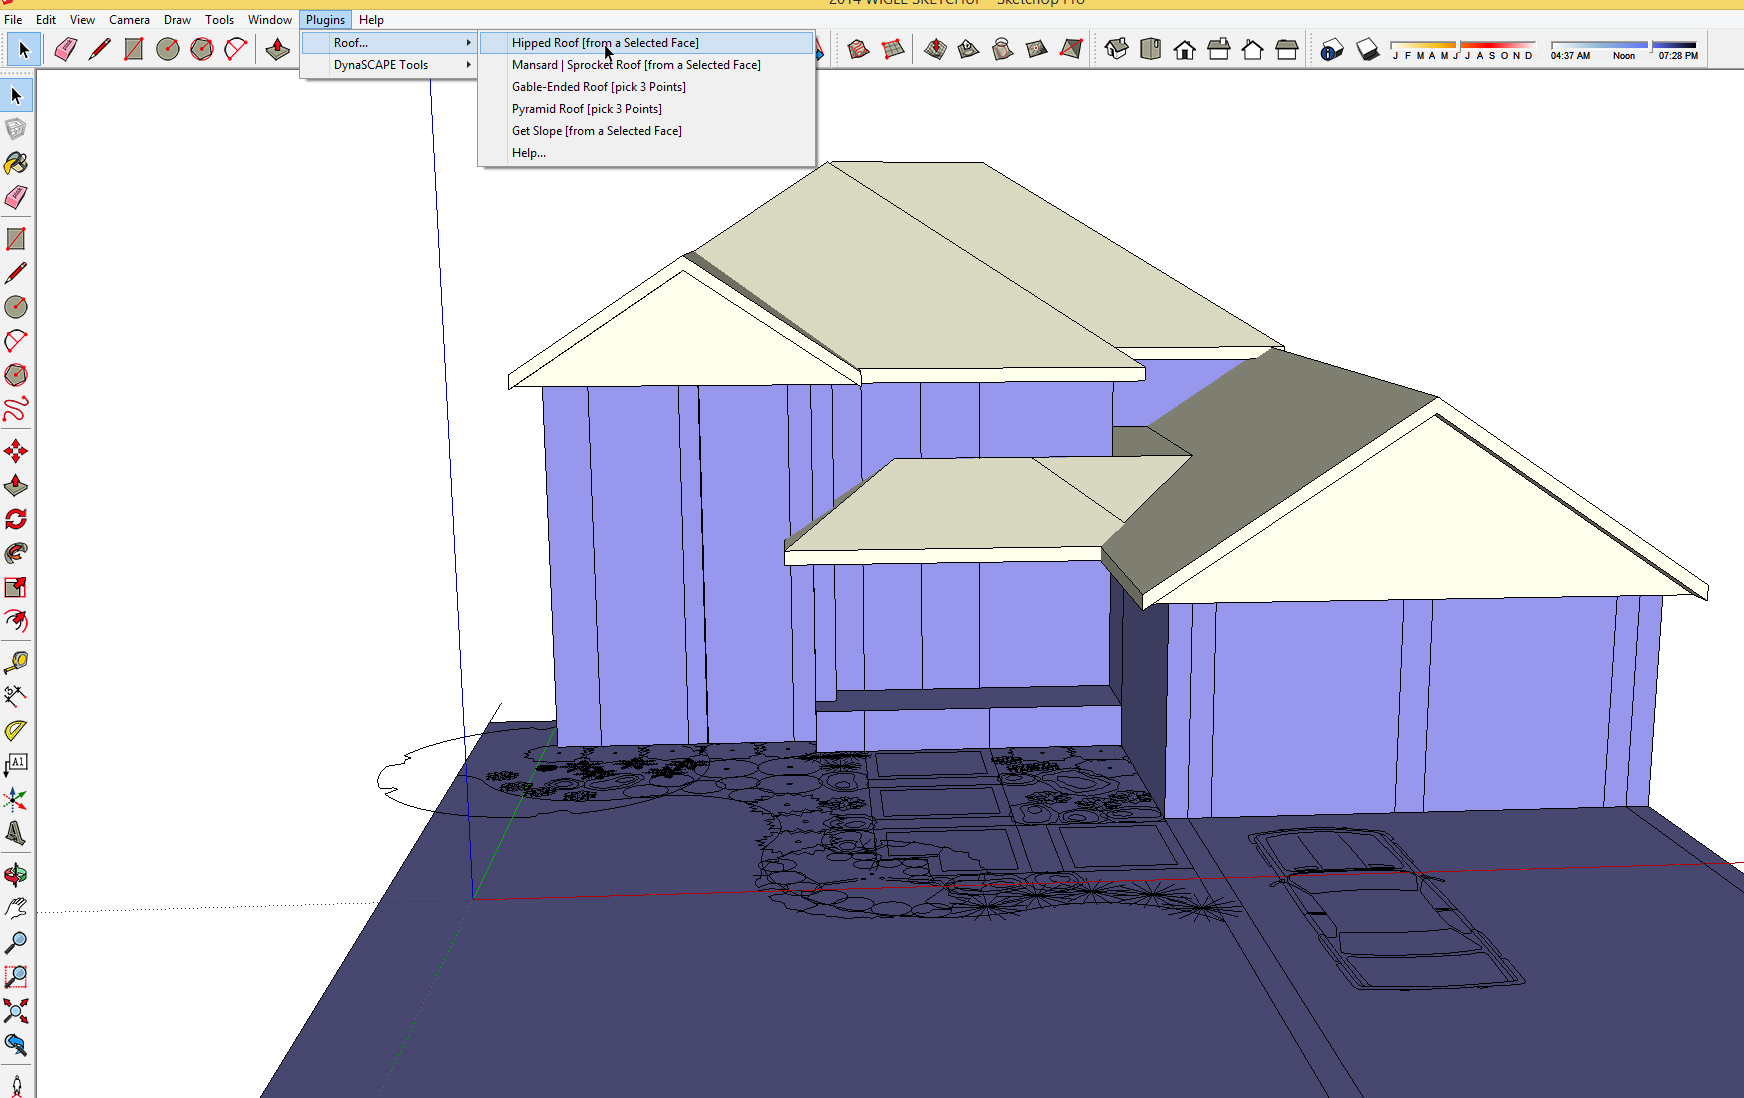Open the View menu
Viewport: 1744px width, 1098px height.
(x=82, y=20)
